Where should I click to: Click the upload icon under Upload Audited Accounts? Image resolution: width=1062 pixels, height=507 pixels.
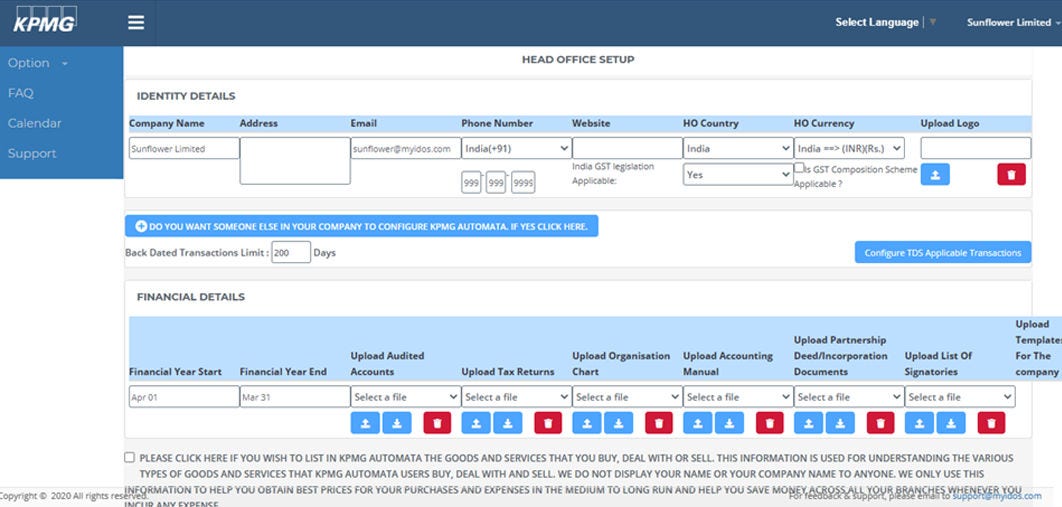(x=365, y=423)
